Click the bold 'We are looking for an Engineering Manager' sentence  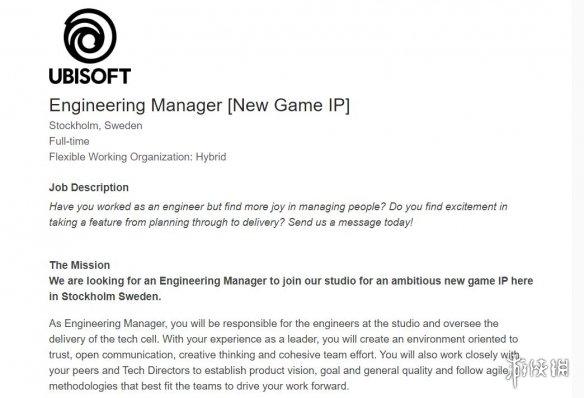291,281
